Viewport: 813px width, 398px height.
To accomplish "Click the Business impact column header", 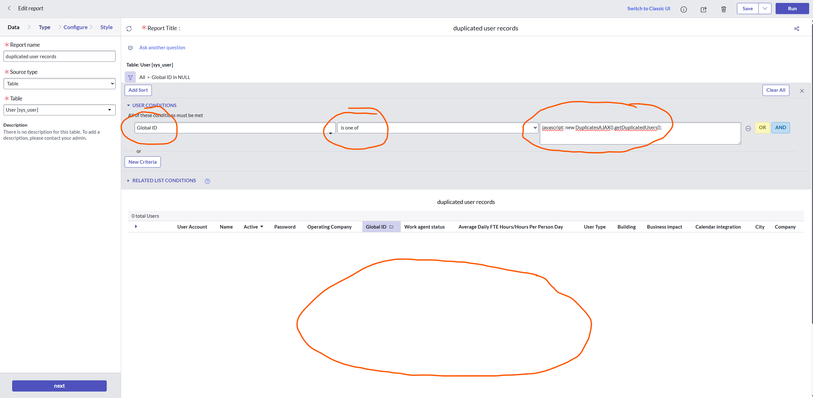I will (x=665, y=227).
